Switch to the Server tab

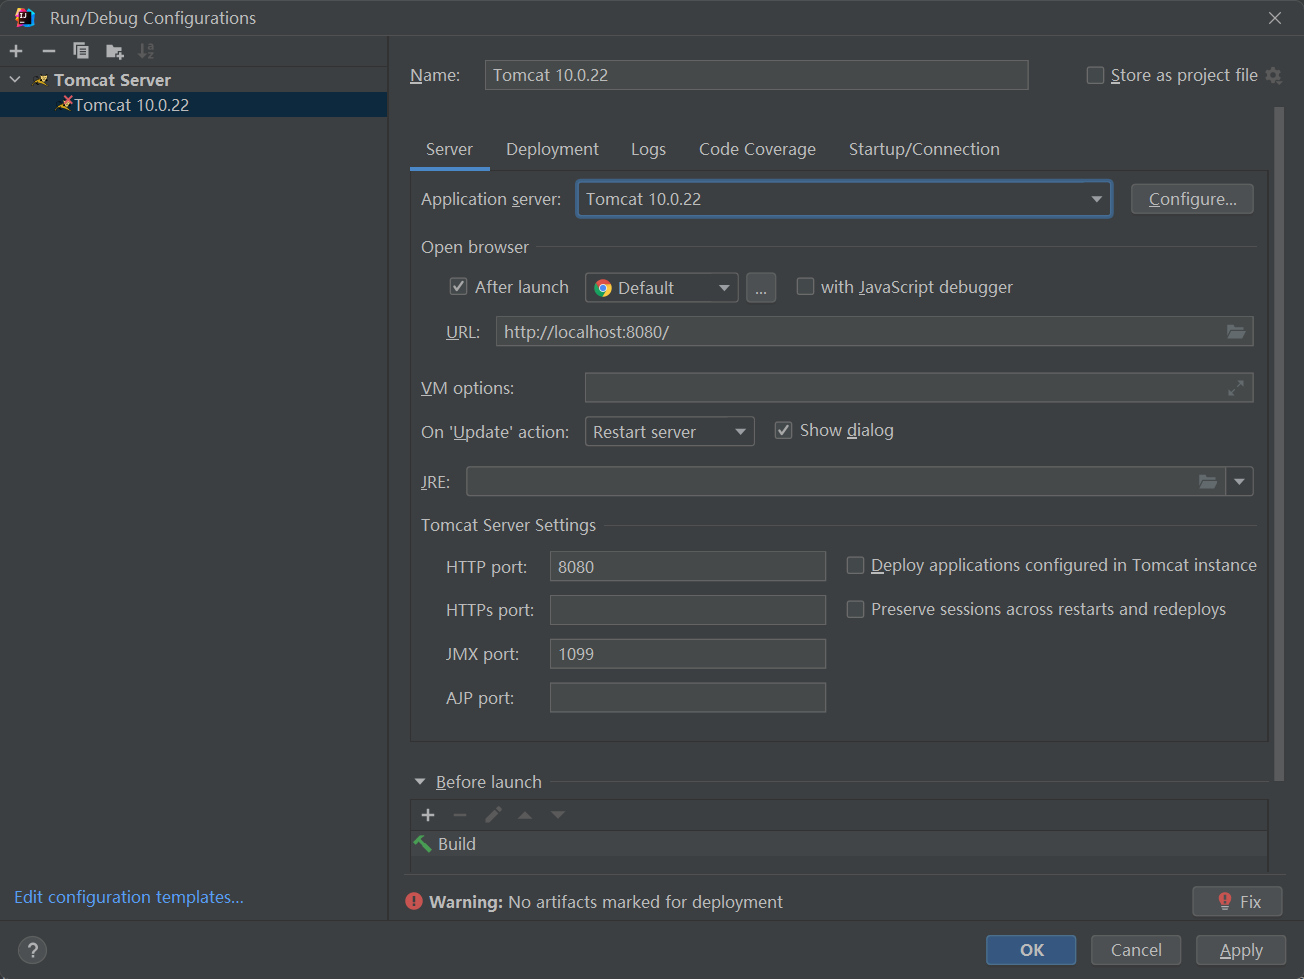pyautogui.click(x=449, y=149)
